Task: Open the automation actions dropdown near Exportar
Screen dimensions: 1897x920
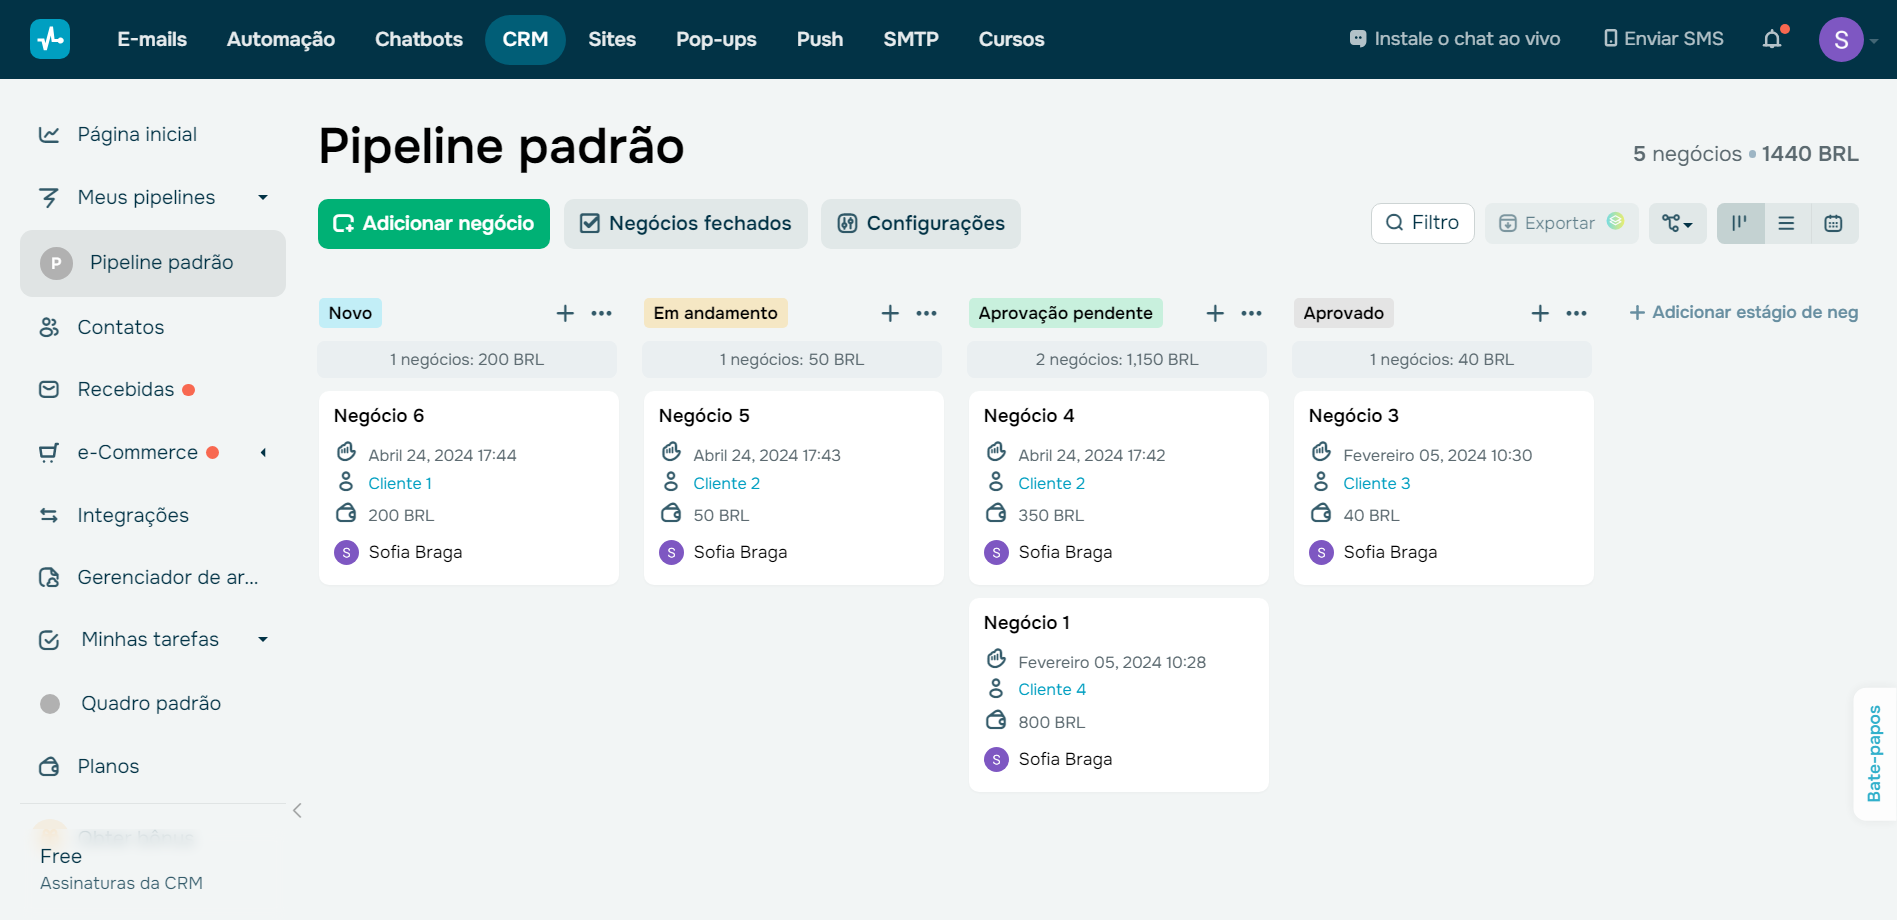Action: [x=1677, y=223]
